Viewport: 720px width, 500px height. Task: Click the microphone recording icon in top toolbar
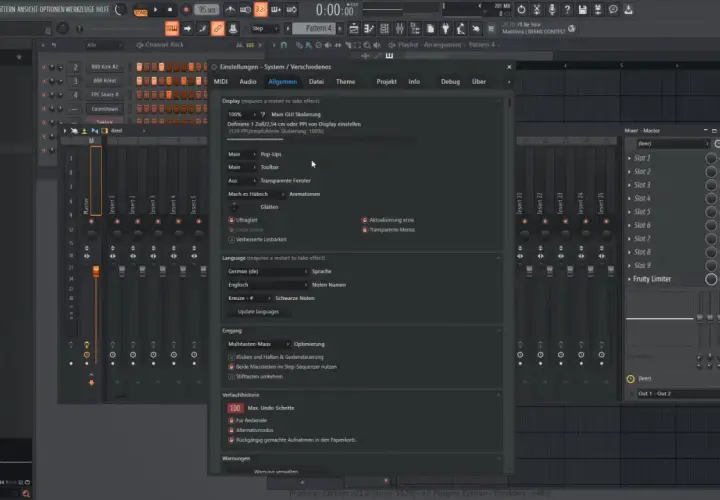[x=552, y=9]
